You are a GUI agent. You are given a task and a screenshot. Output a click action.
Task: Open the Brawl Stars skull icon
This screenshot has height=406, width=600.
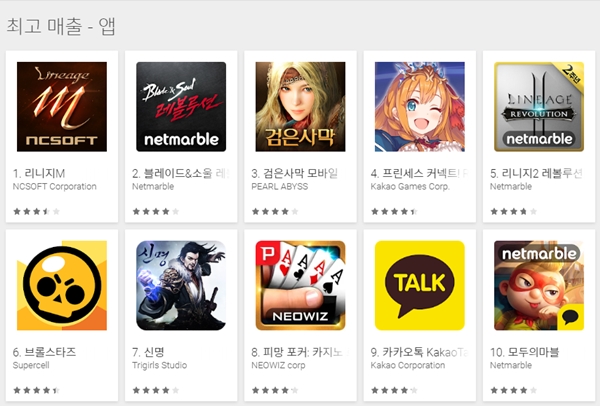tap(62, 285)
